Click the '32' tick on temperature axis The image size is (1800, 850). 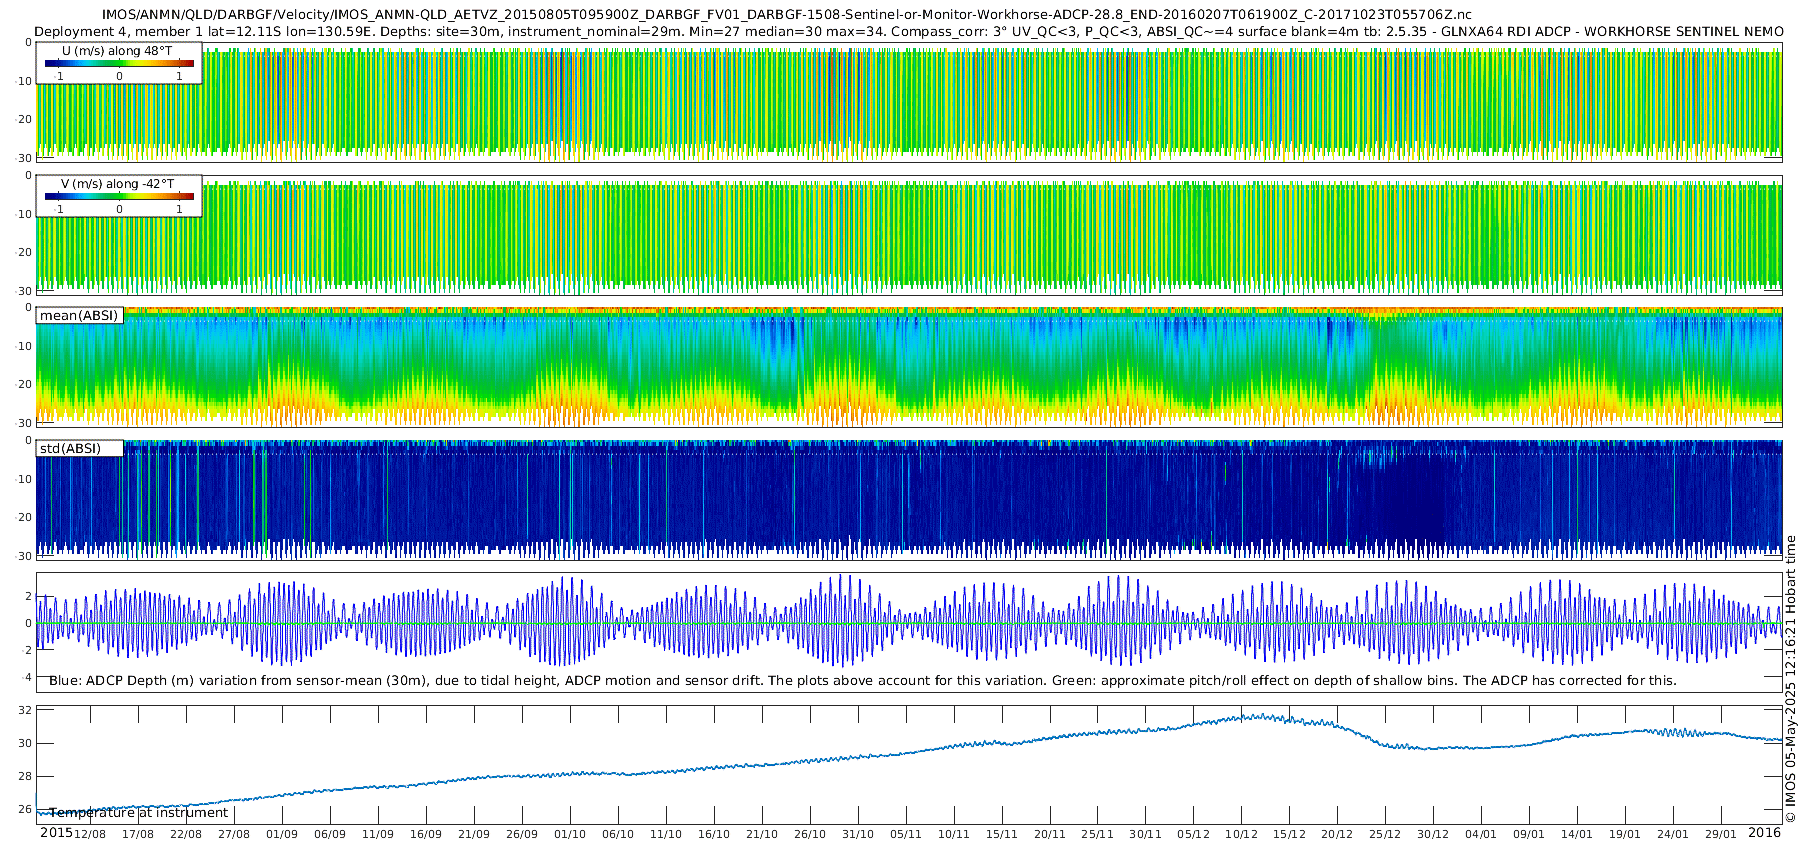[x=26, y=710]
